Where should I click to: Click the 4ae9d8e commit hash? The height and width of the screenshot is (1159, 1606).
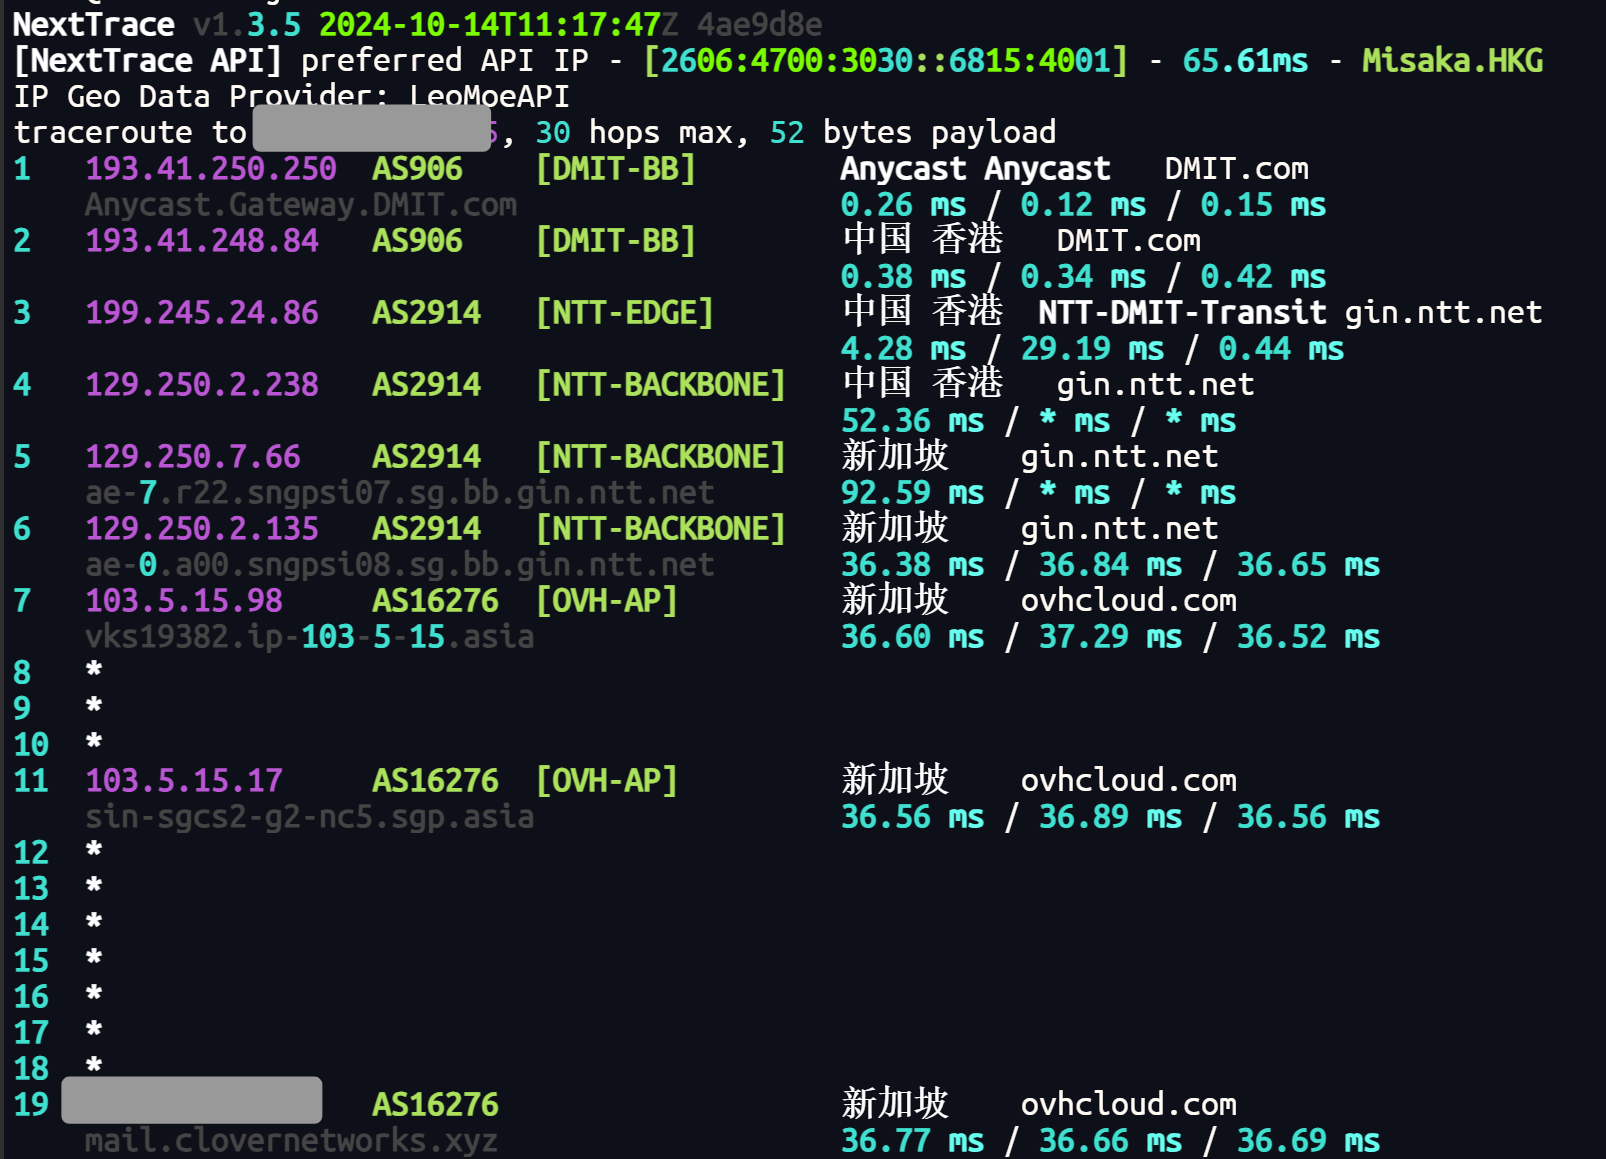click(x=760, y=25)
